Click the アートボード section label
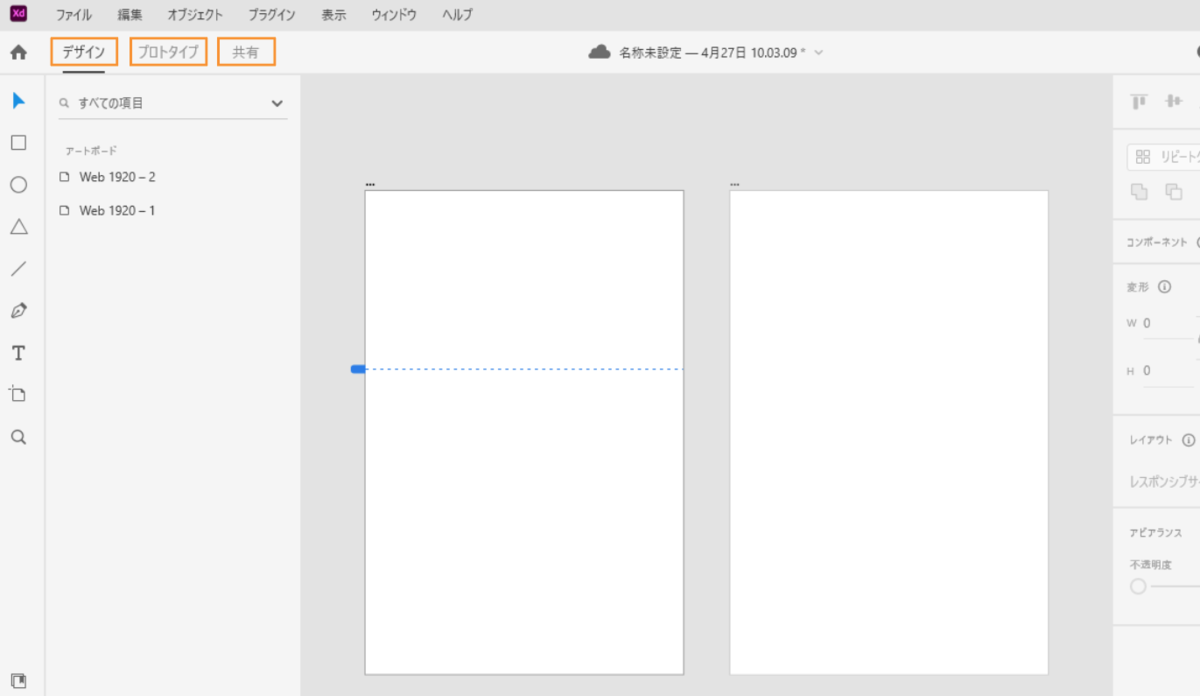 tap(91, 151)
